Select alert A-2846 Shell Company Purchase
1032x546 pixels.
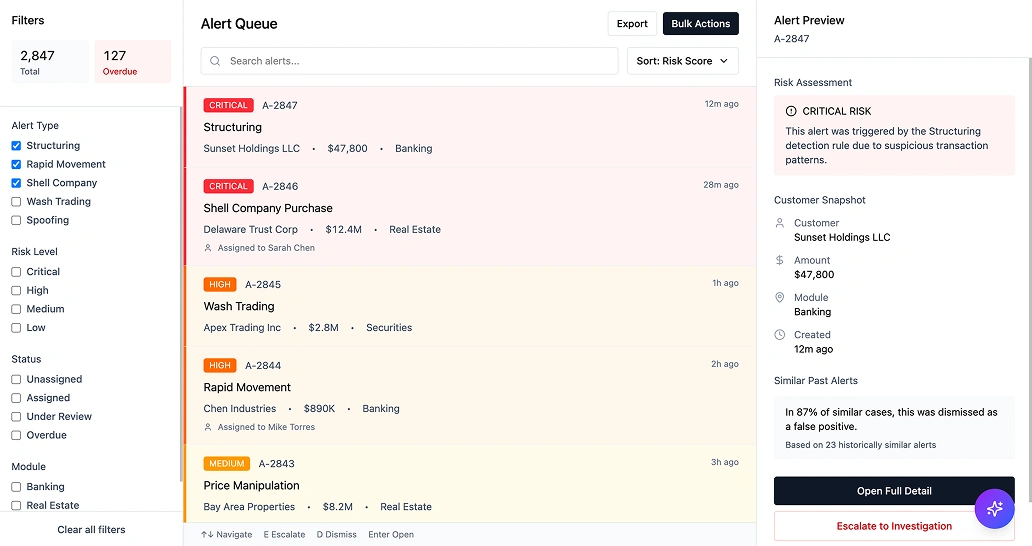pos(470,217)
